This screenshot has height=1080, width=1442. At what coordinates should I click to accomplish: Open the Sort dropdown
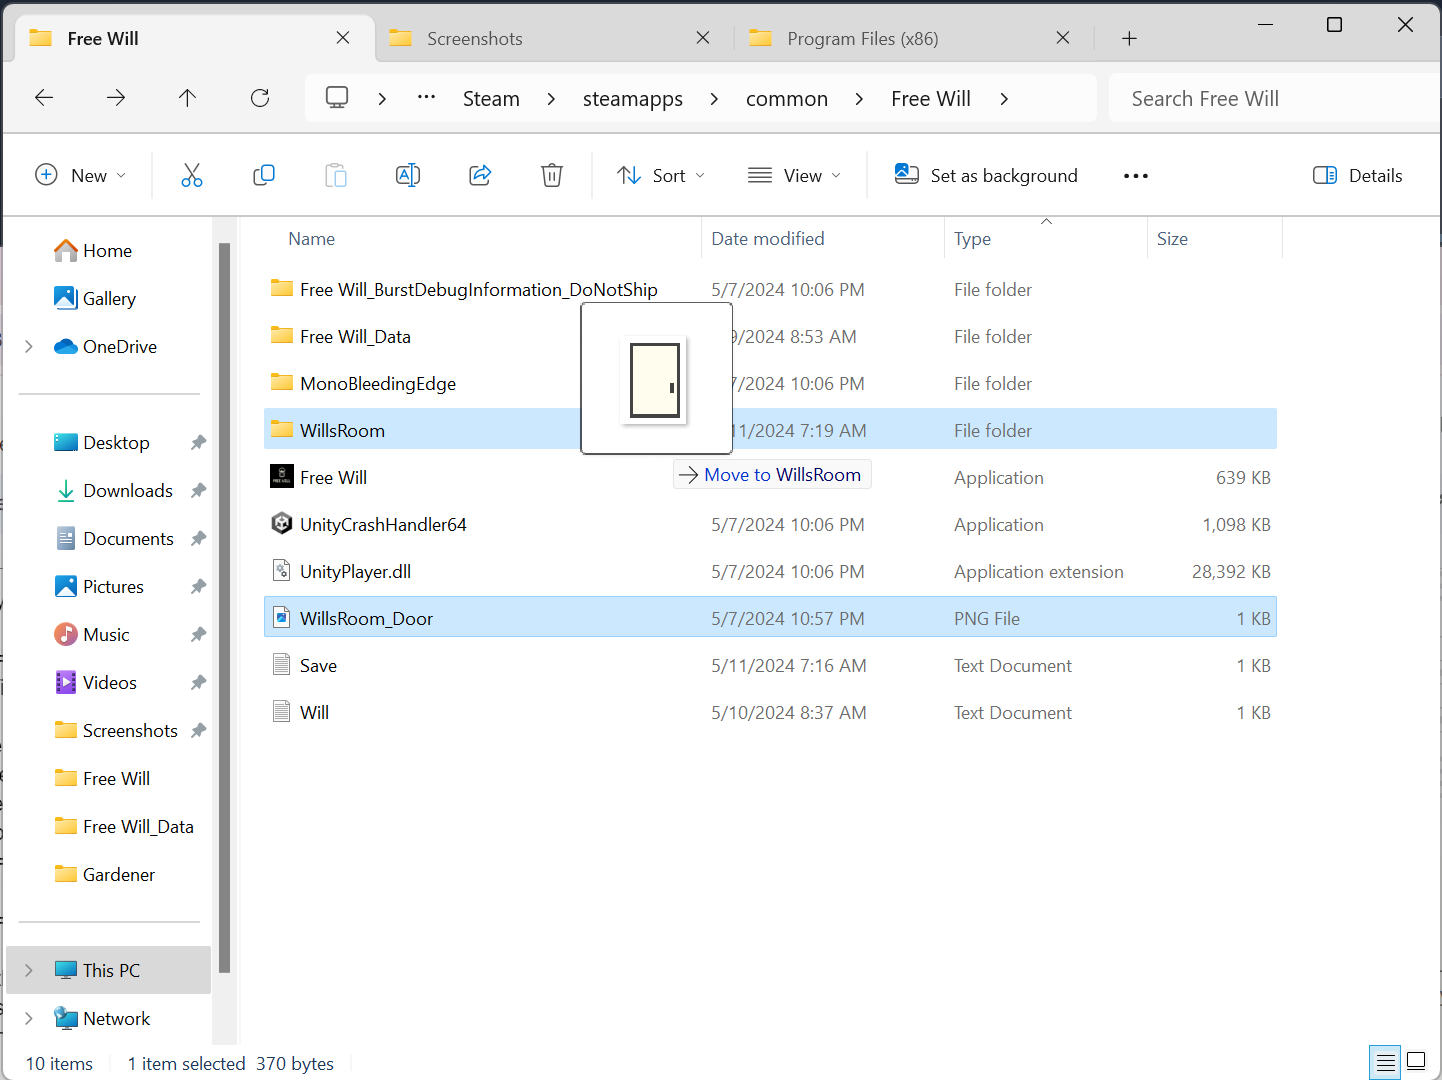tap(661, 176)
